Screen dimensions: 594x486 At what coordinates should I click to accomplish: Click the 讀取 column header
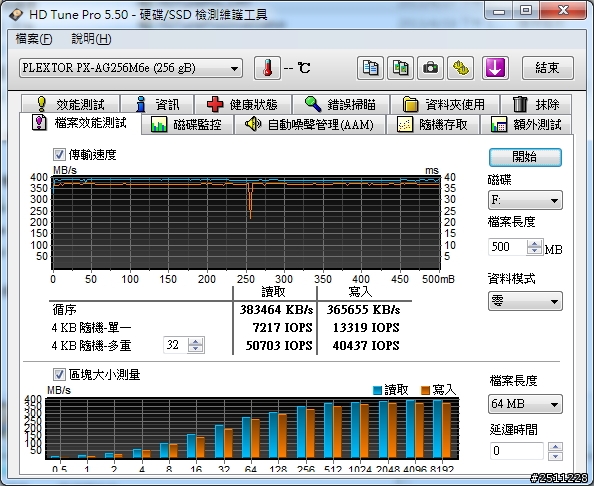pyautogui.click(x=273, y=292)
